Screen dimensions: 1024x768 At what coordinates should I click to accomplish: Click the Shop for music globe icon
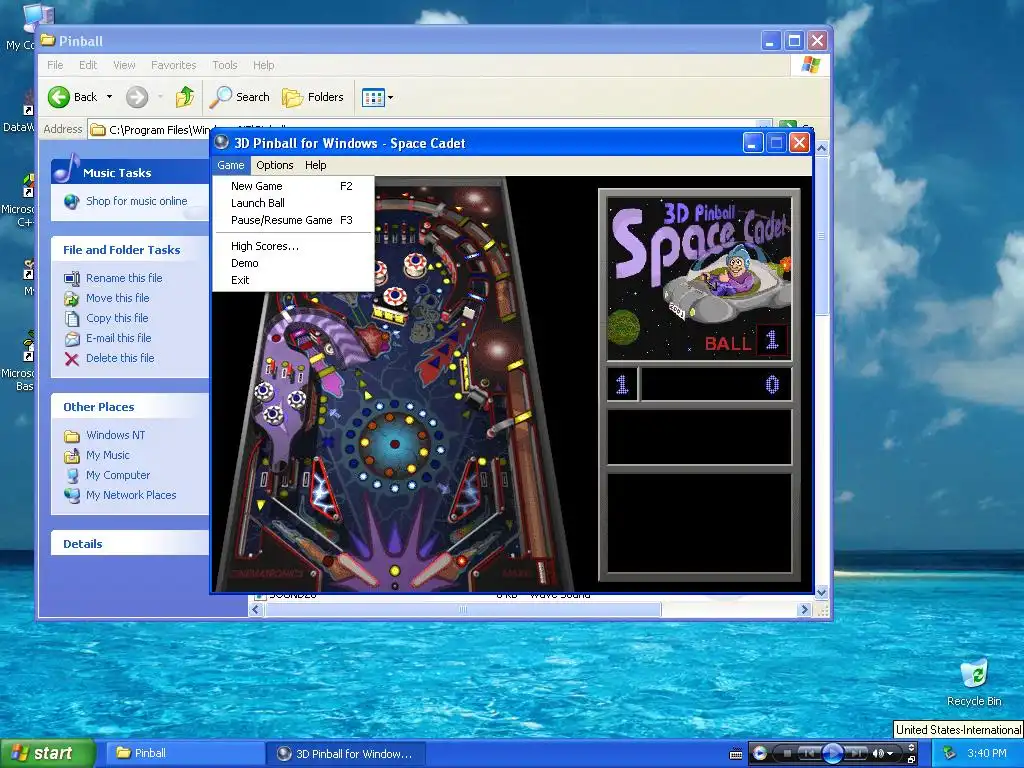click(x=72, y=202)
